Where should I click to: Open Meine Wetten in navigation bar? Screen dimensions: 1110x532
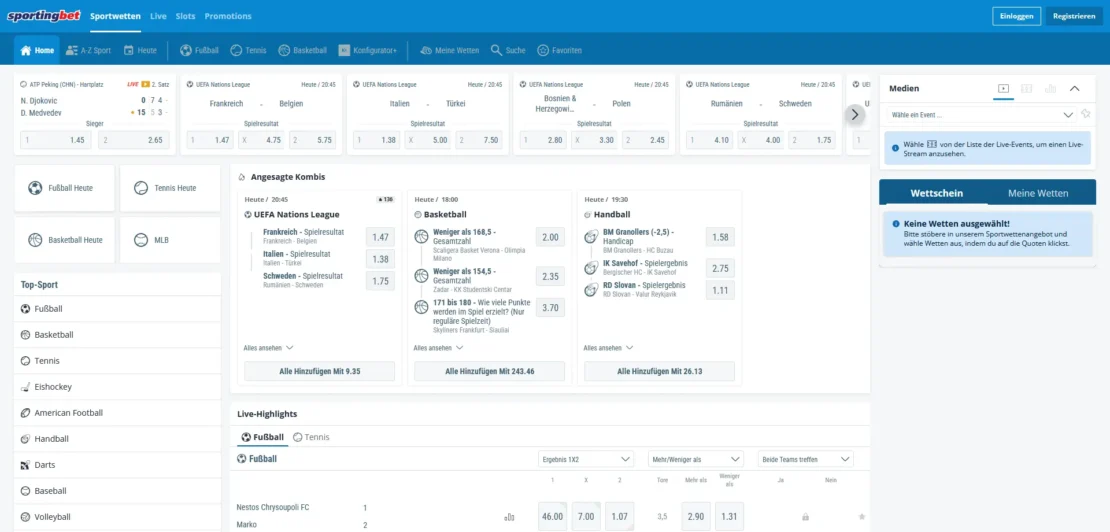pos(450,50)
